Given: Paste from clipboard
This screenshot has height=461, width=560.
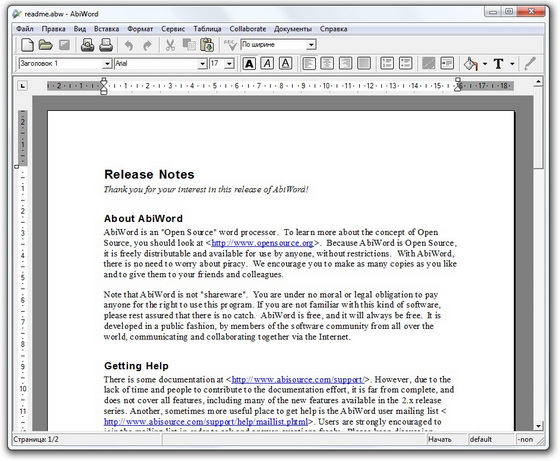Looking at the screenshot, I should click(207, 45).
